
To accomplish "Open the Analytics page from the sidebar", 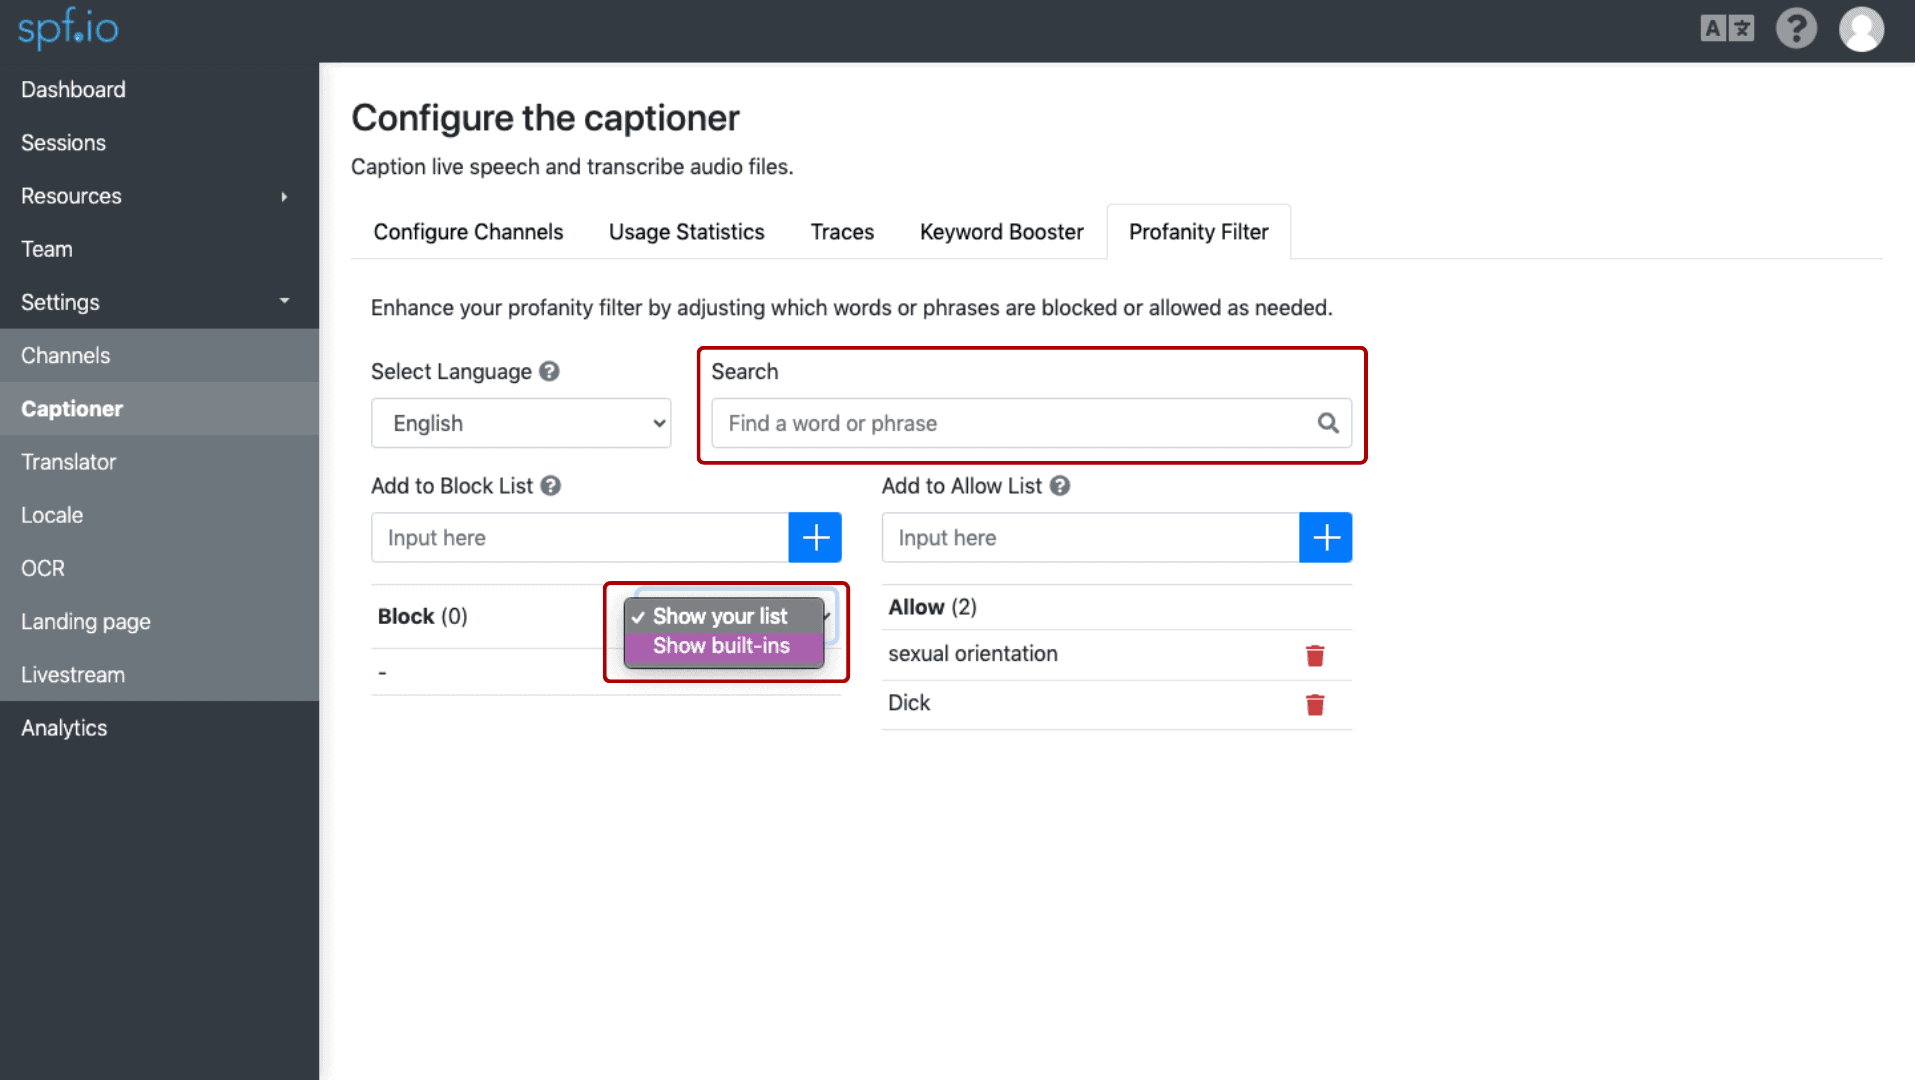I will [63, 727].
